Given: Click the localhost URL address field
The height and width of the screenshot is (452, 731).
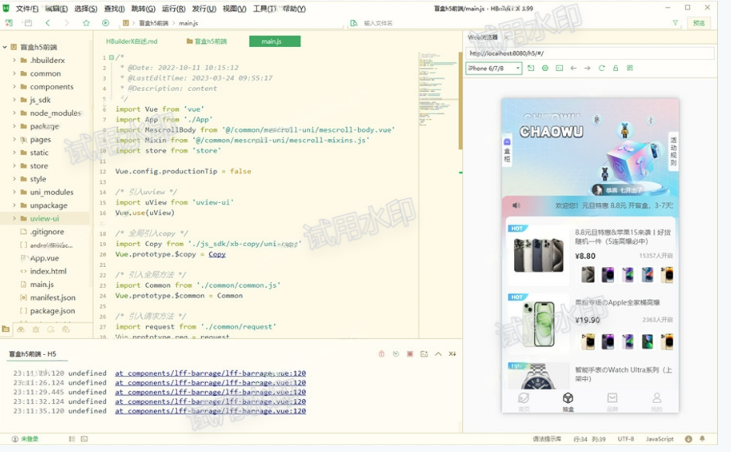Looking at the screenshot, I should point(588,53).
